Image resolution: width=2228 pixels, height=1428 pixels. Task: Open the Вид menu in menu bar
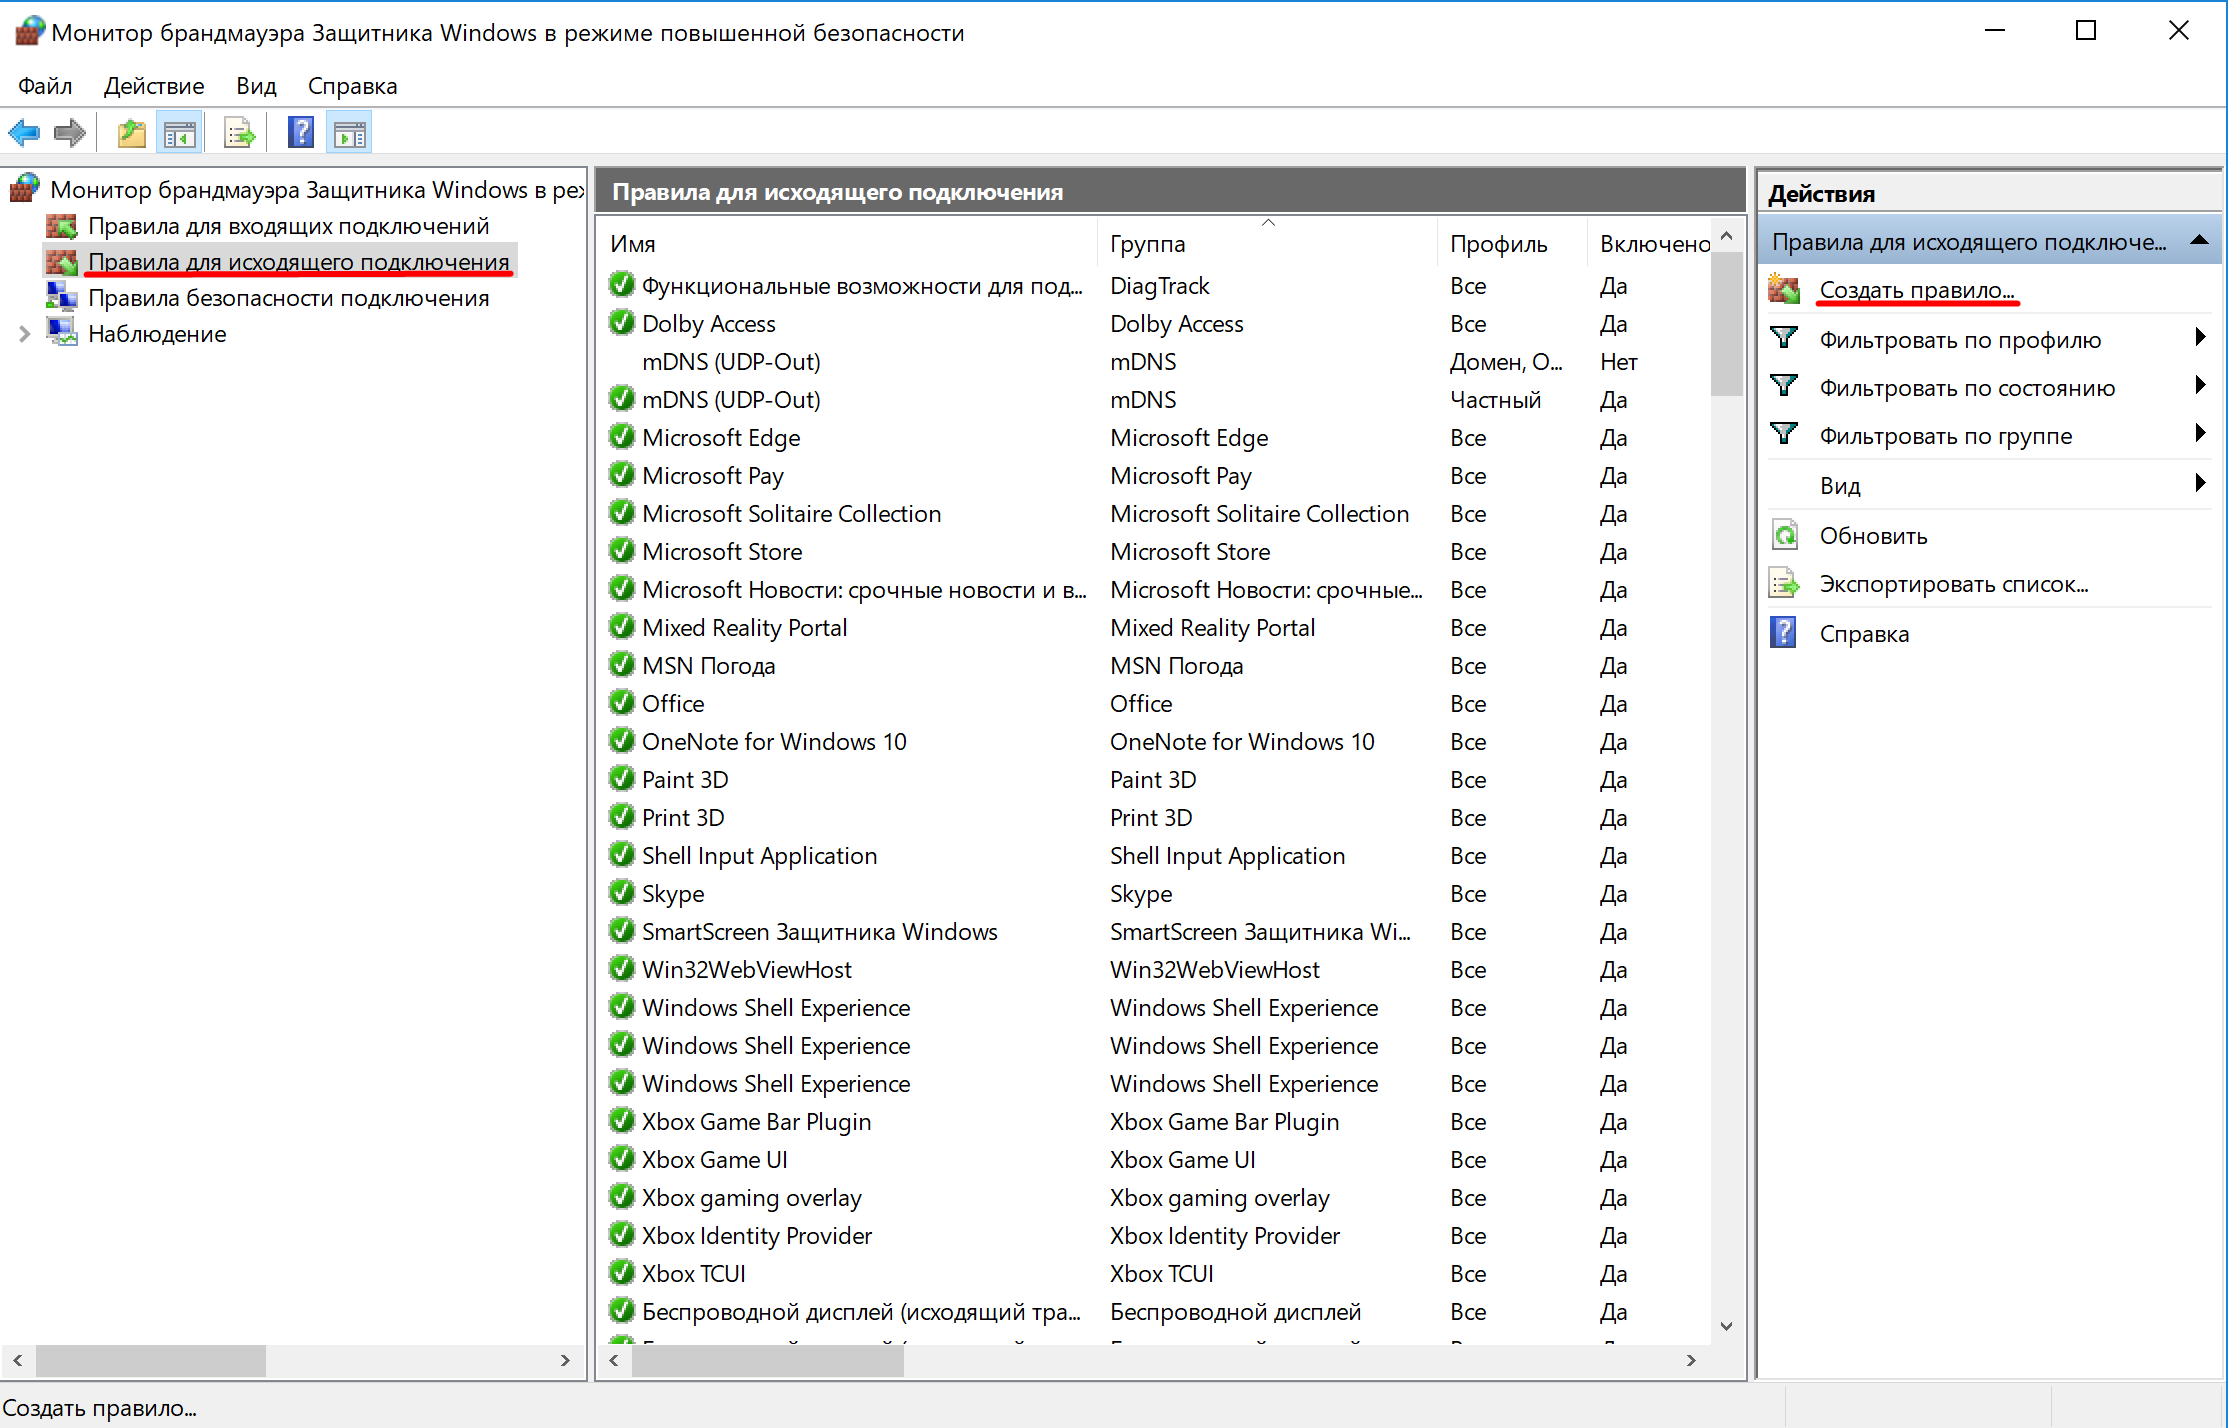pyautogui.click(x=256, y=86)
